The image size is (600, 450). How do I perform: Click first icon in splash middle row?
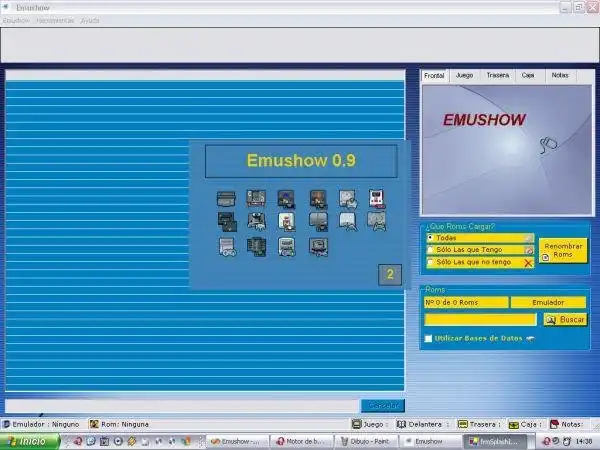(x=227, y=222)
